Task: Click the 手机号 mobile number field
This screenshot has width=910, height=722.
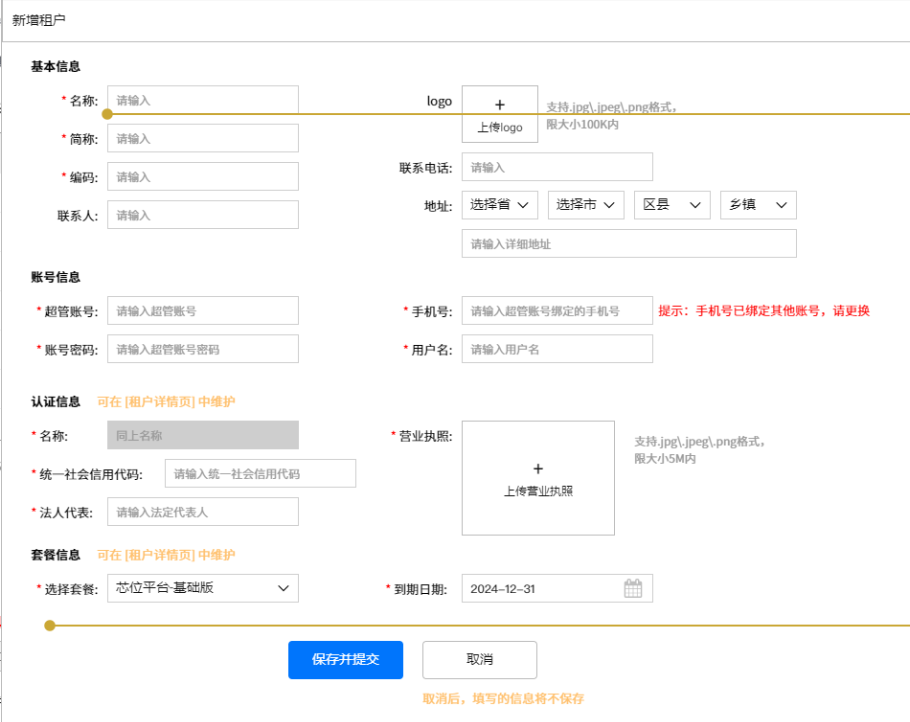Action: tap(557, 311)
